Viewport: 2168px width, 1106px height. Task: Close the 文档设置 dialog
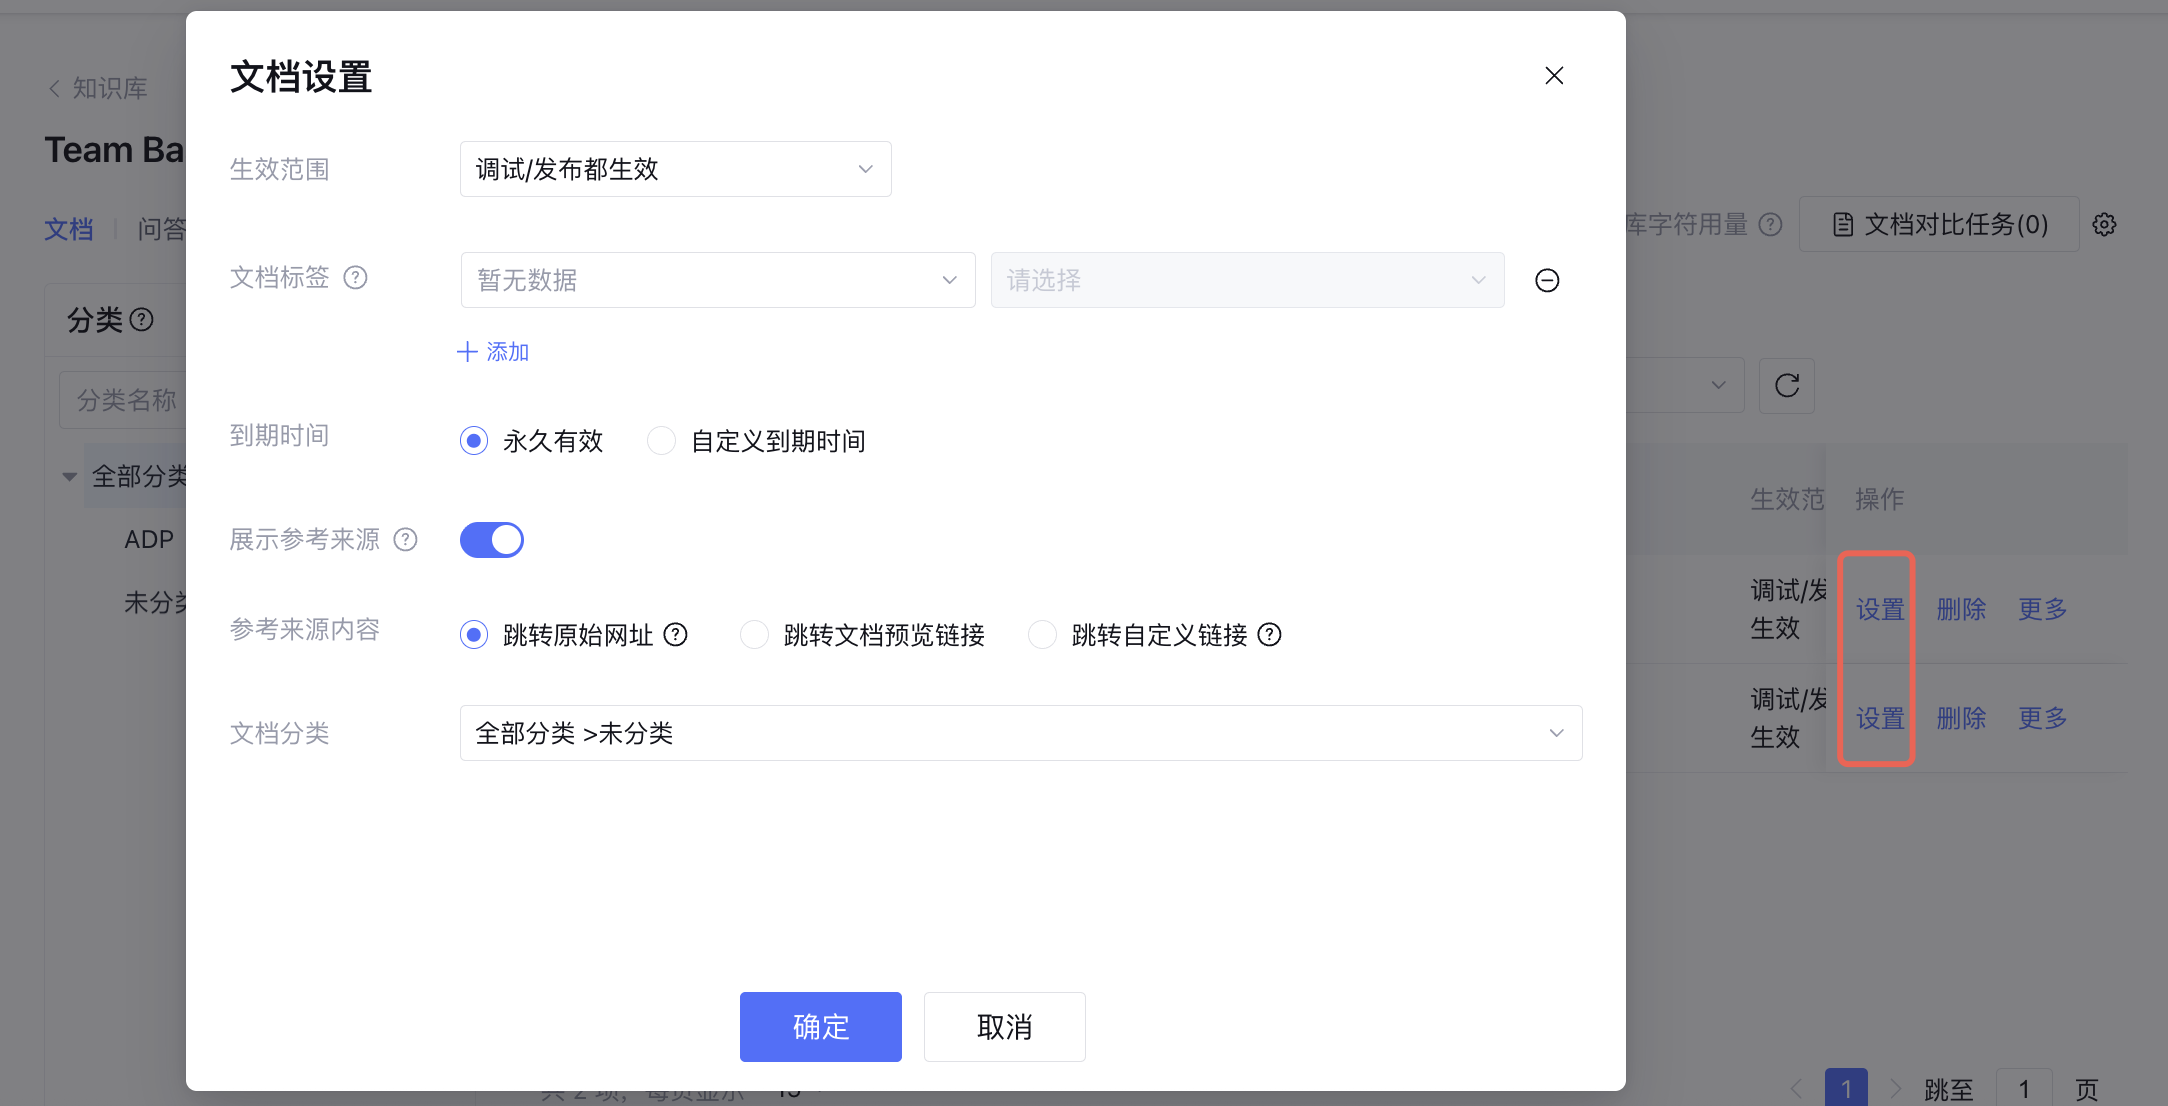point(1554,76)
